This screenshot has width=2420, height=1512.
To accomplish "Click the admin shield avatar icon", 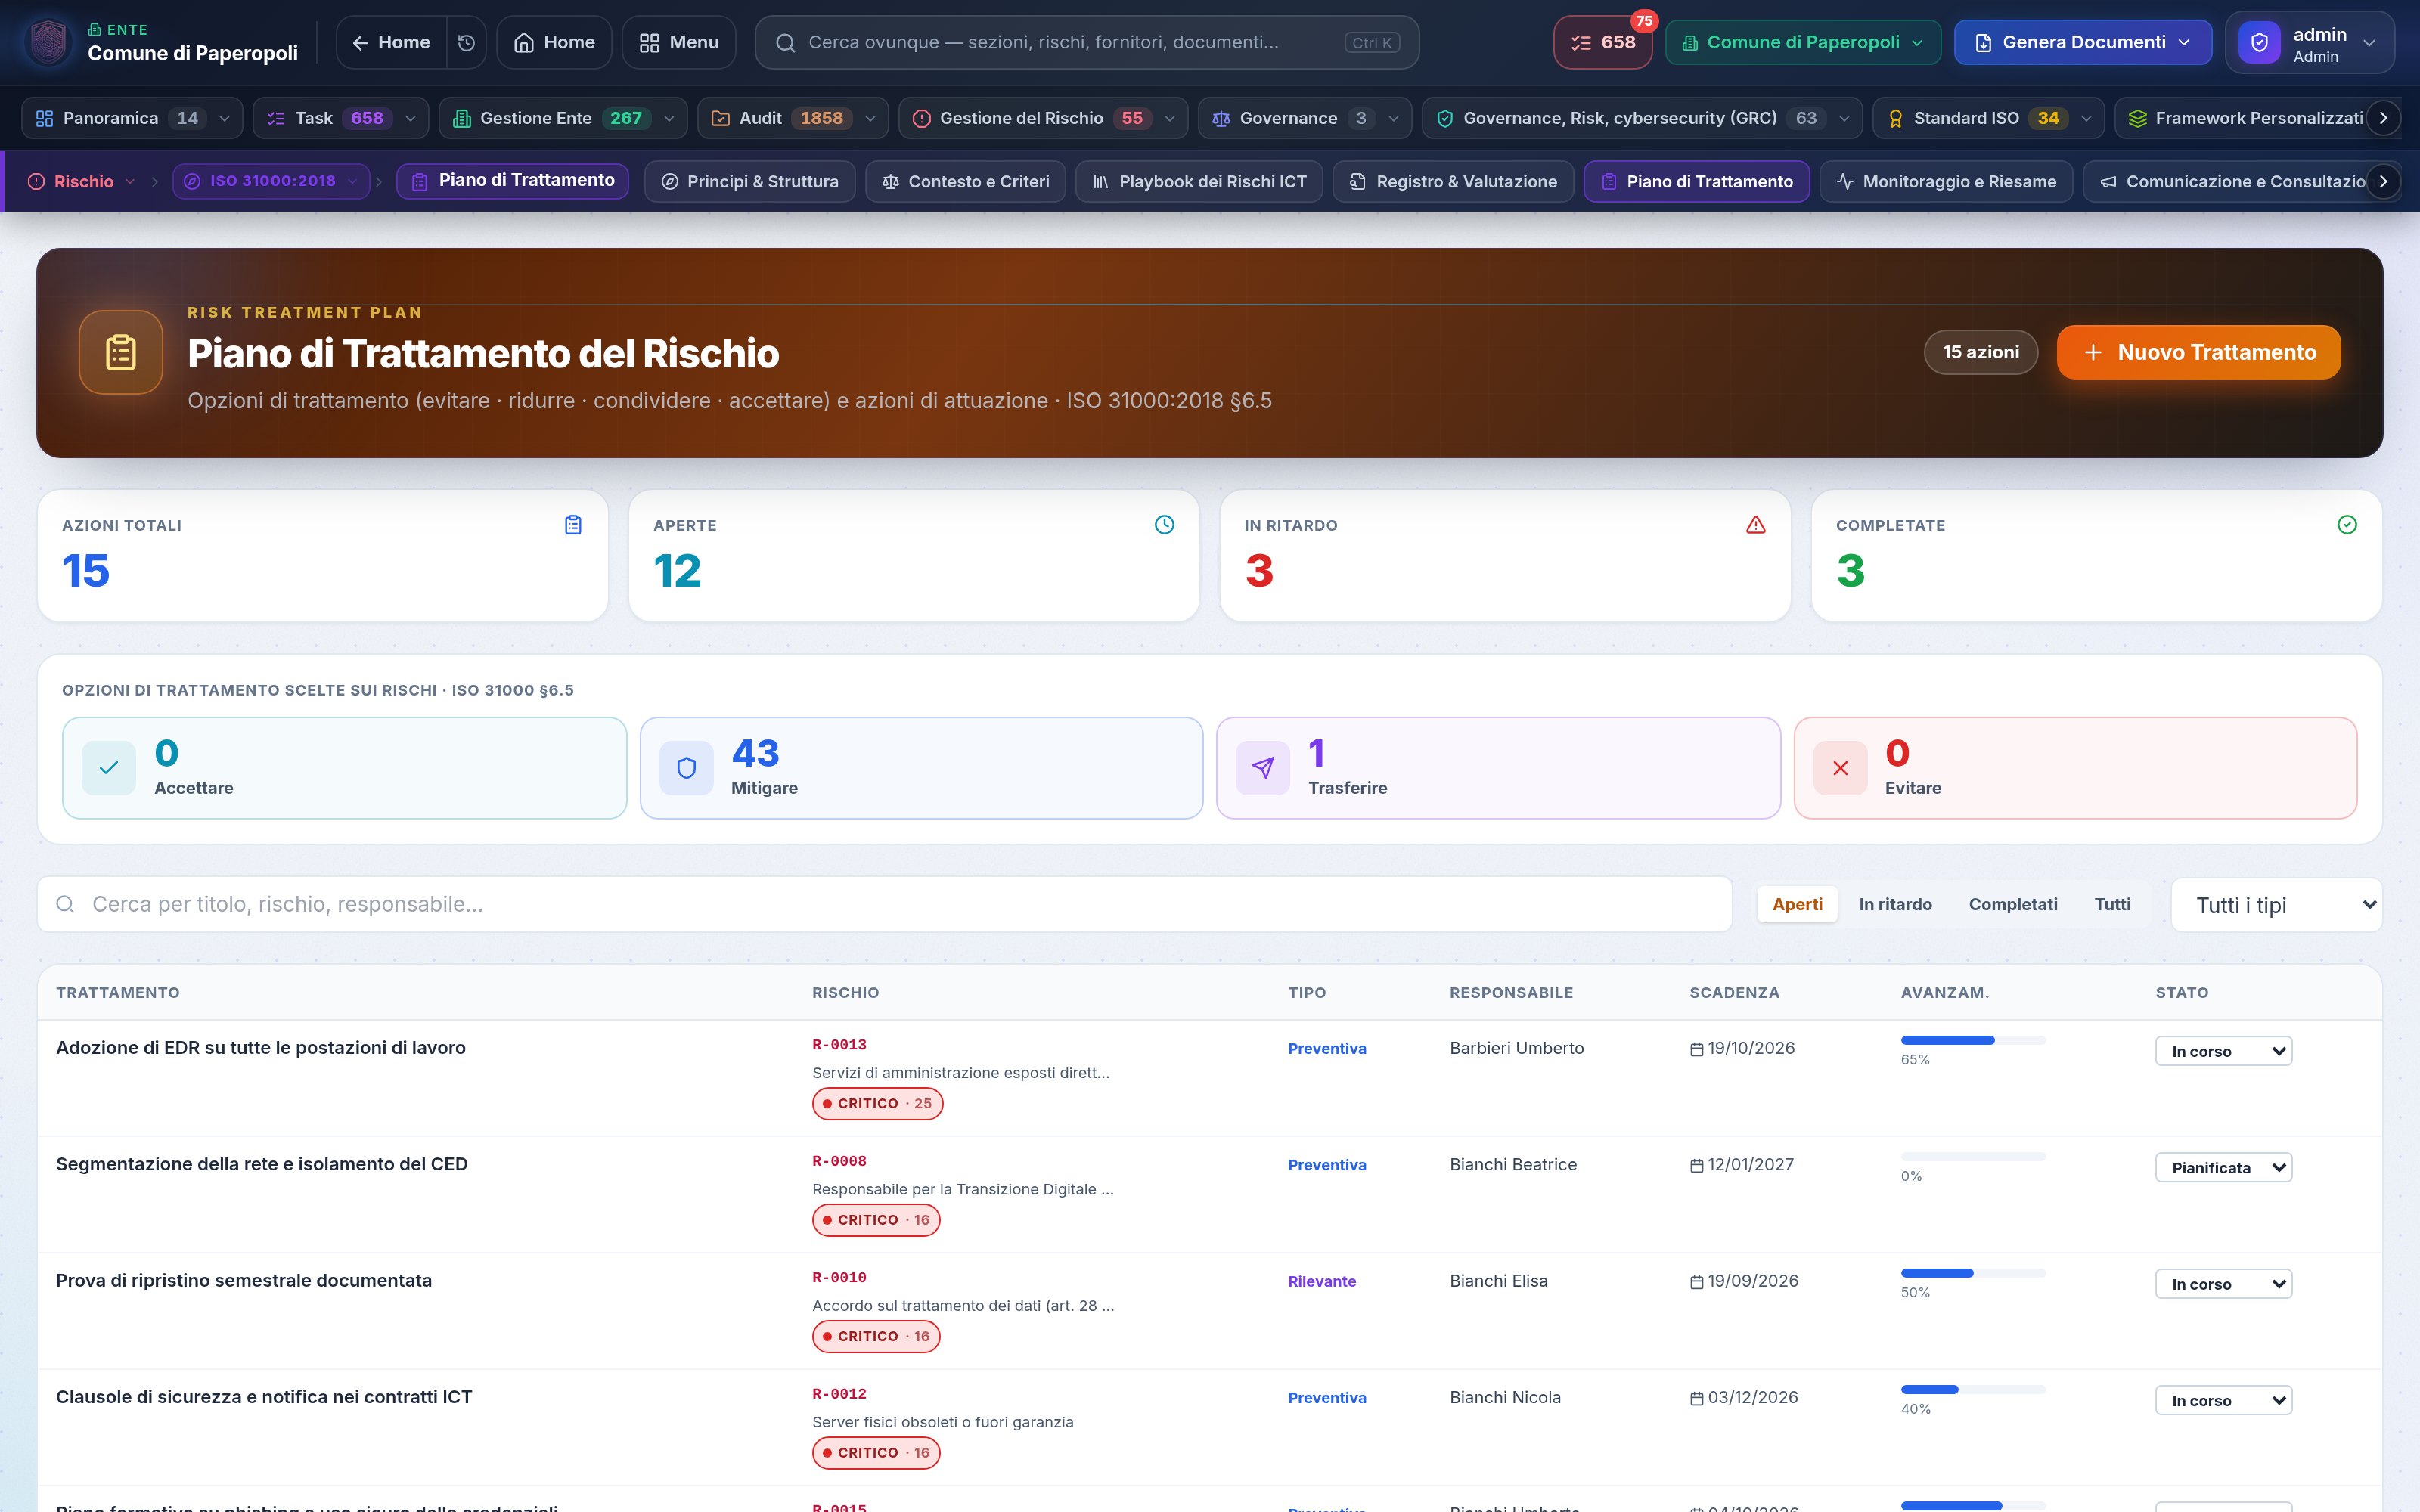I will (x=2259, y=42).
